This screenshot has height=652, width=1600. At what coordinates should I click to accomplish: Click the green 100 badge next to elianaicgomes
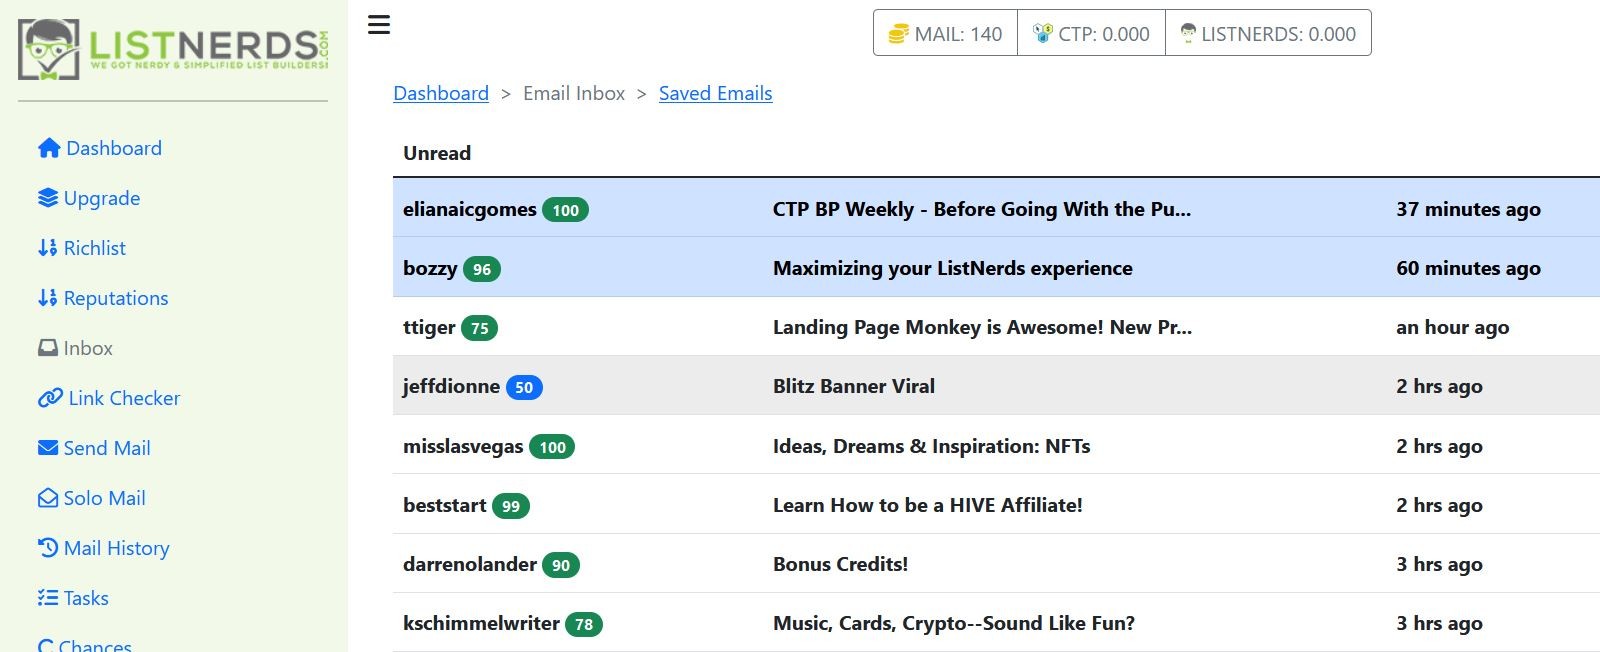(x=565, y=210)
